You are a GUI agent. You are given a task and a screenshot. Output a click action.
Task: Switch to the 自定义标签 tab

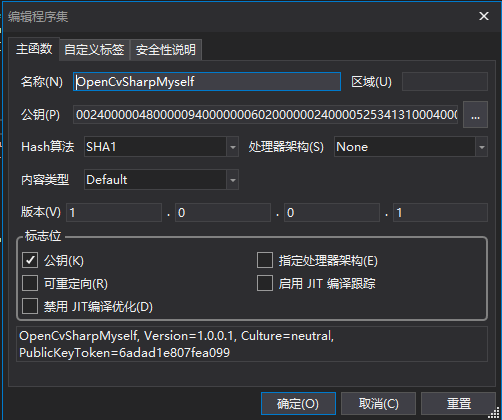pos(94,50)
